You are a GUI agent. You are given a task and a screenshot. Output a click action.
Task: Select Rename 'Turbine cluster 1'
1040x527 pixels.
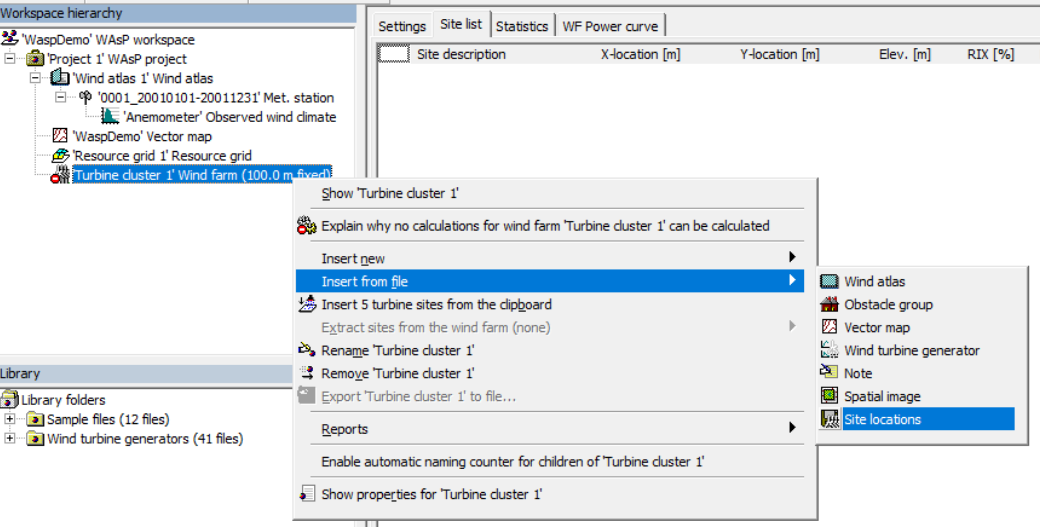click(397, 351)
